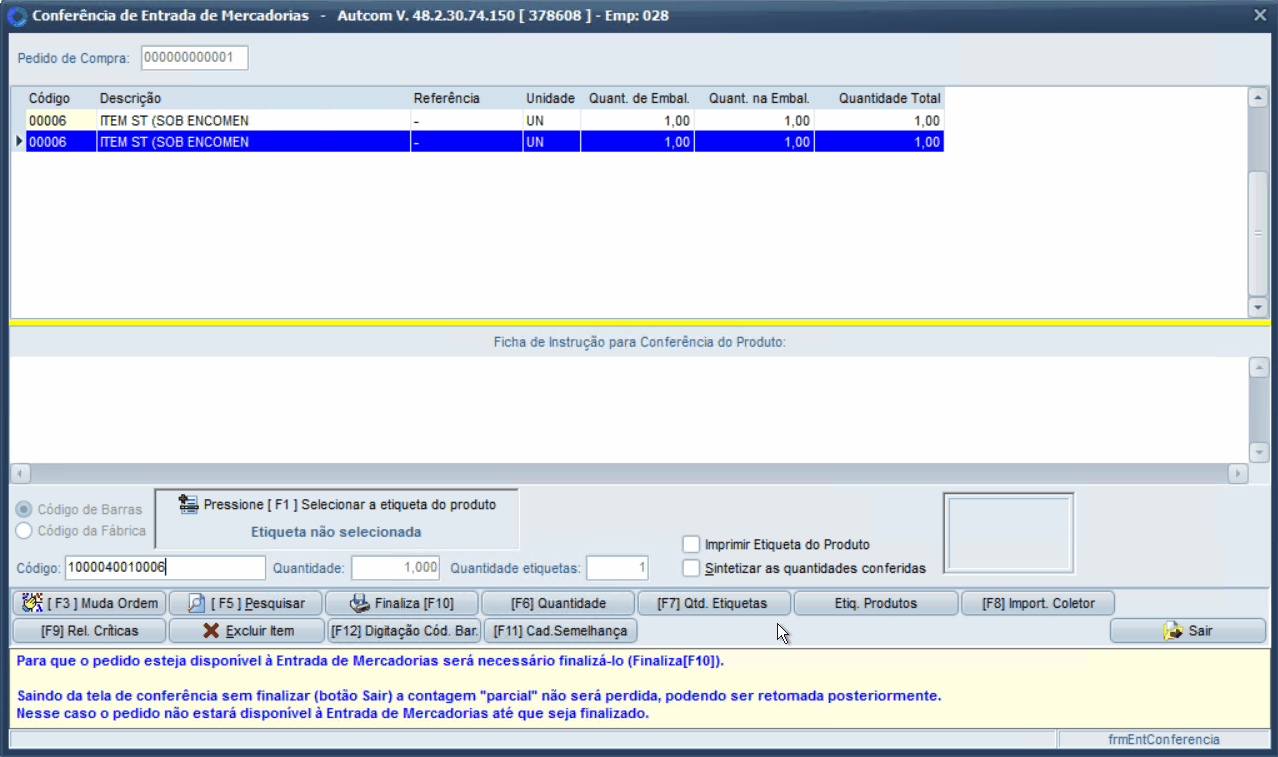This screenshot has width=1278, height=757.
Task: Click the printer icon on Finaliza button
Action: coord(359,603)
